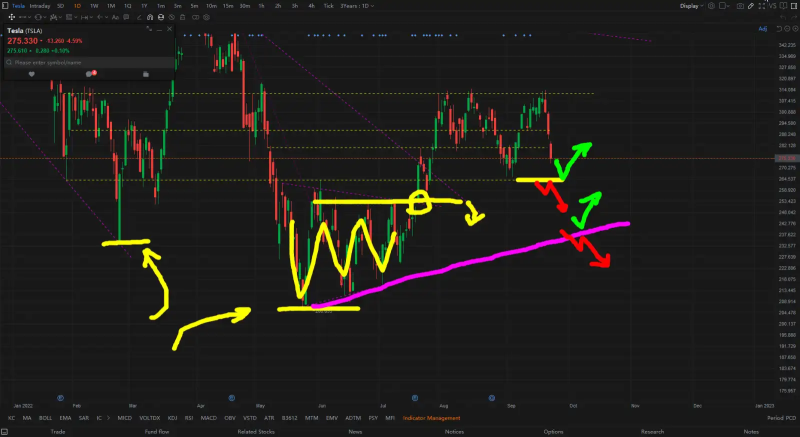Open Indicator Management

431,418
